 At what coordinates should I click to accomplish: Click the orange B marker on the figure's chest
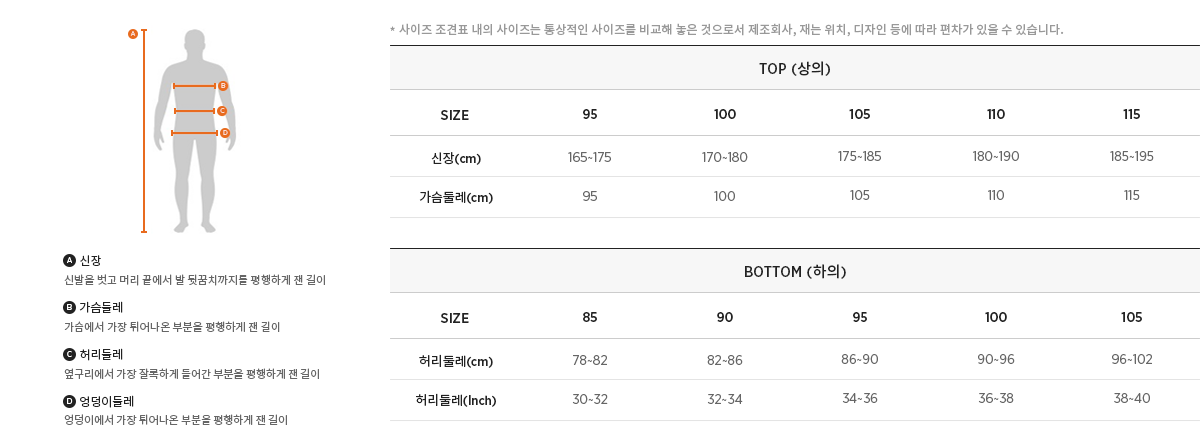click(x=223, y=86)
